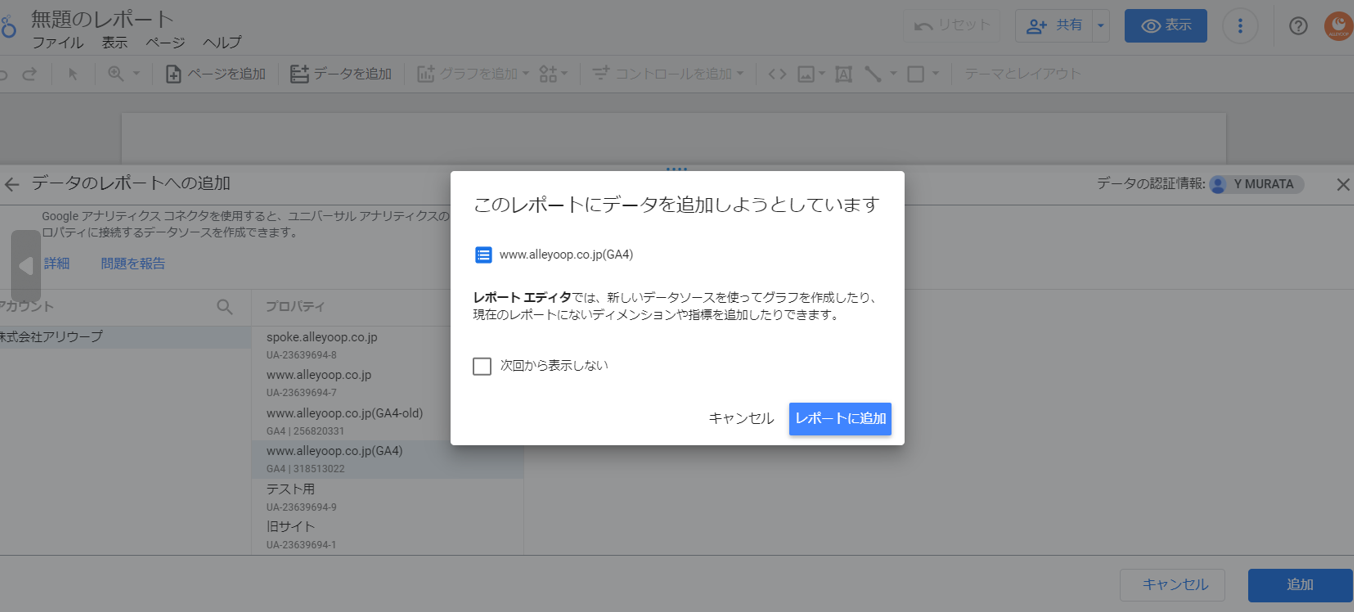Open テーマとレイアウト panel
The width and height of the screenshot is (1354, 612).
(x=1022, y=74)
